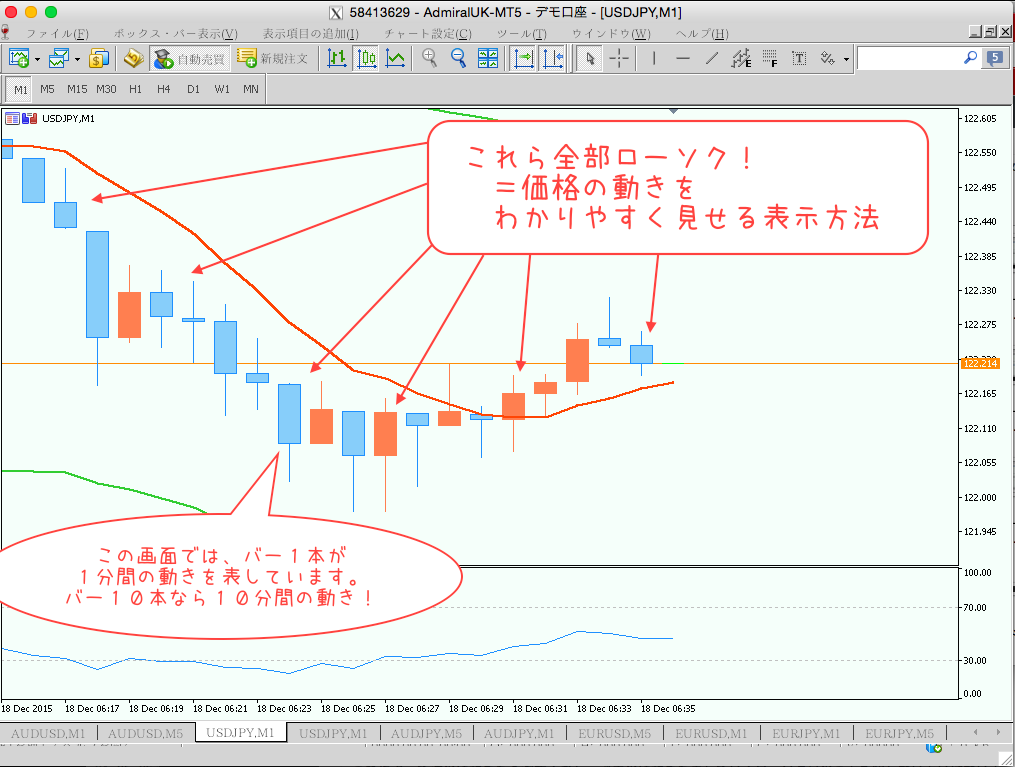This screenshot has height=767, width=1015.
Task: Toggle chart auto scroll to latest bar
Action: [x=524, y=58]
